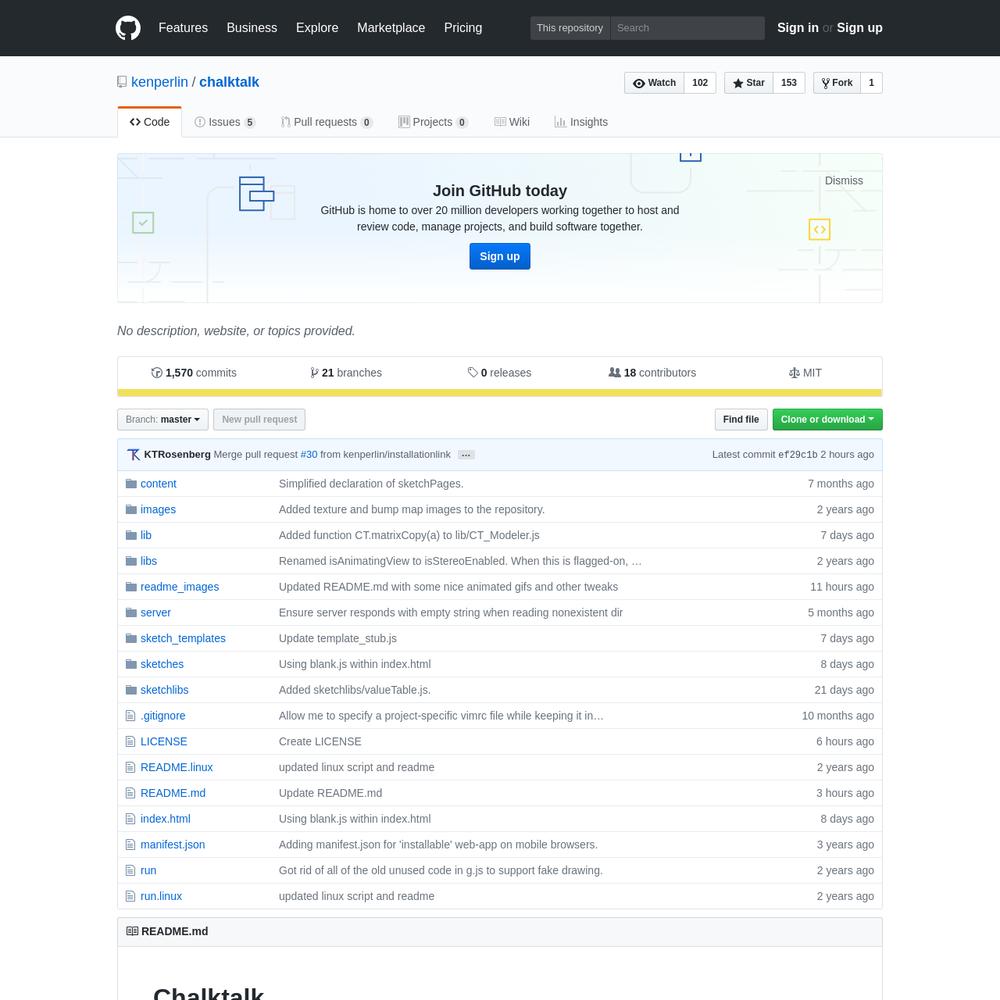Open the kenperlin owner link

click(159, 82)
